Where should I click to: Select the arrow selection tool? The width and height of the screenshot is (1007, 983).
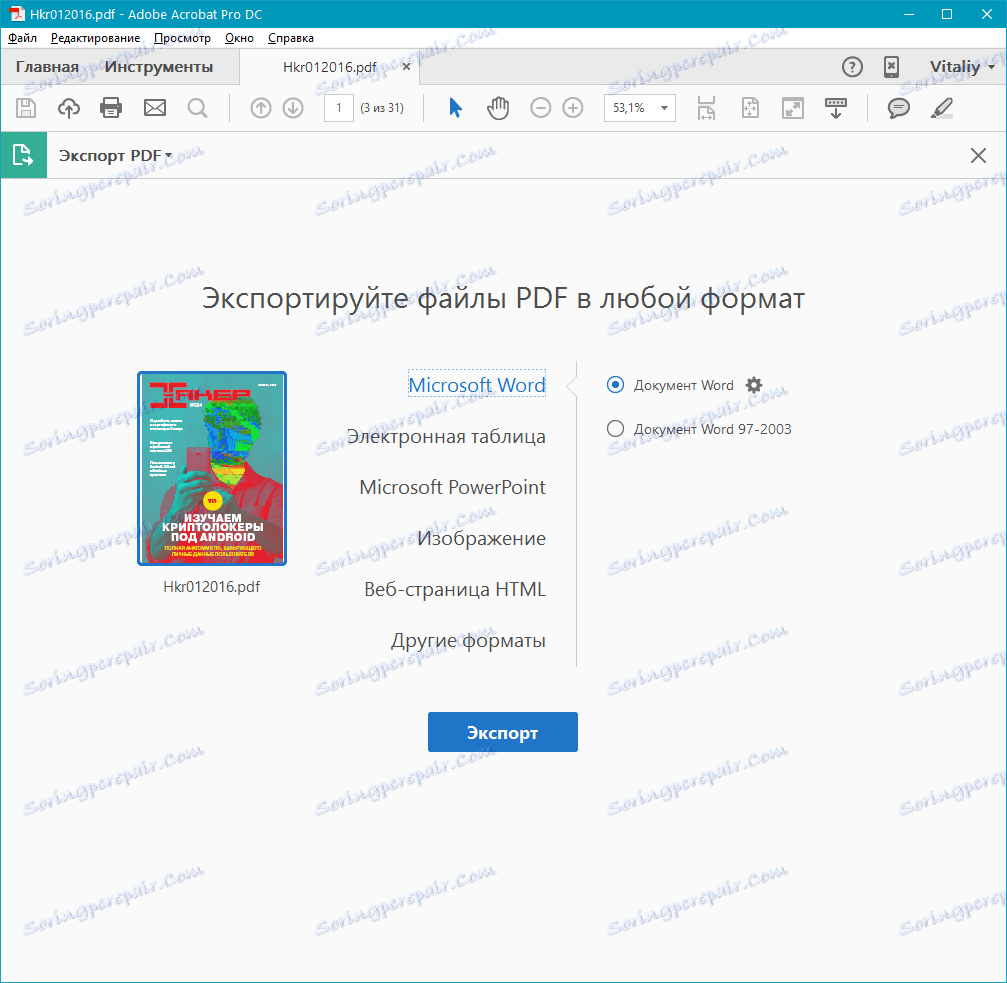pyautogui.click(x=455, y=108)
